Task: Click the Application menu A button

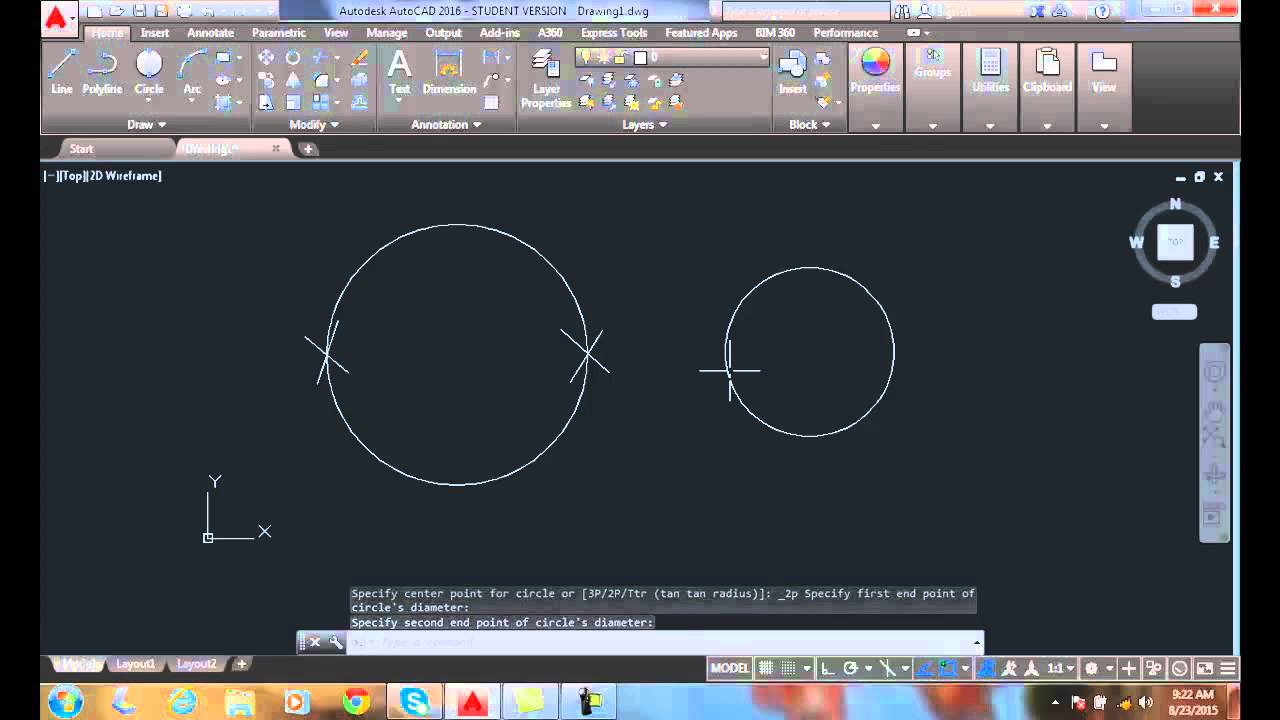Action: 59,18
